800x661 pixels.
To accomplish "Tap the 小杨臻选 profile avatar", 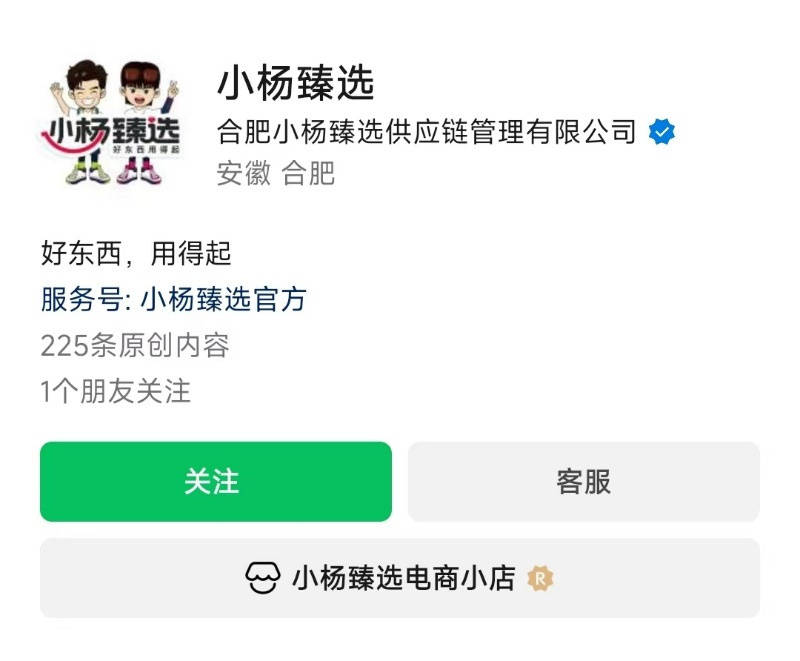I will click(111, 122).
